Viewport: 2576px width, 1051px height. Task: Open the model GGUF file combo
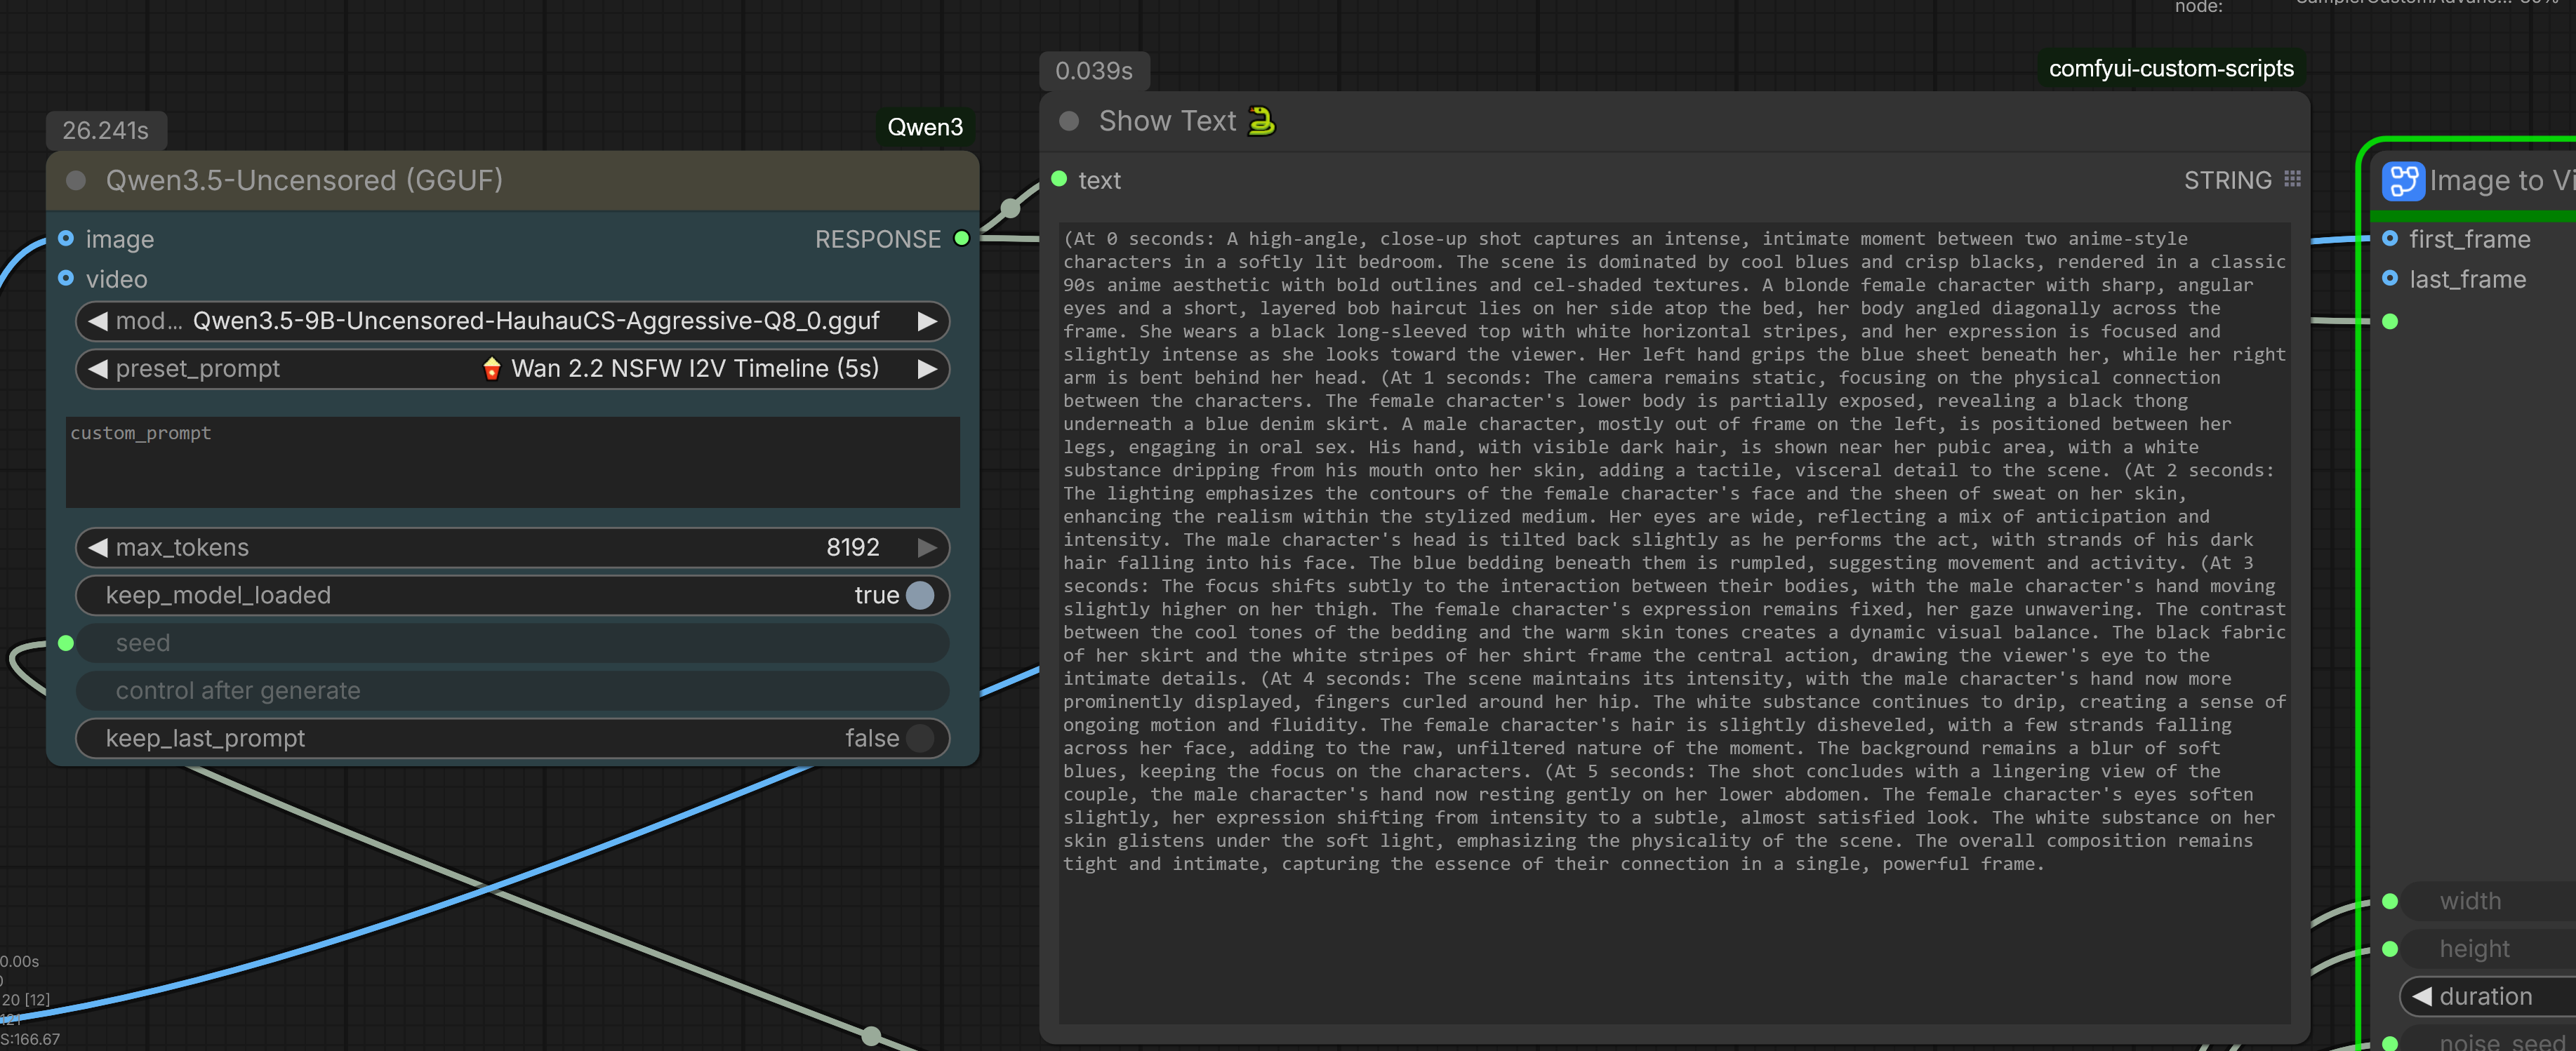pyautogui.click(x=512, y=321)
